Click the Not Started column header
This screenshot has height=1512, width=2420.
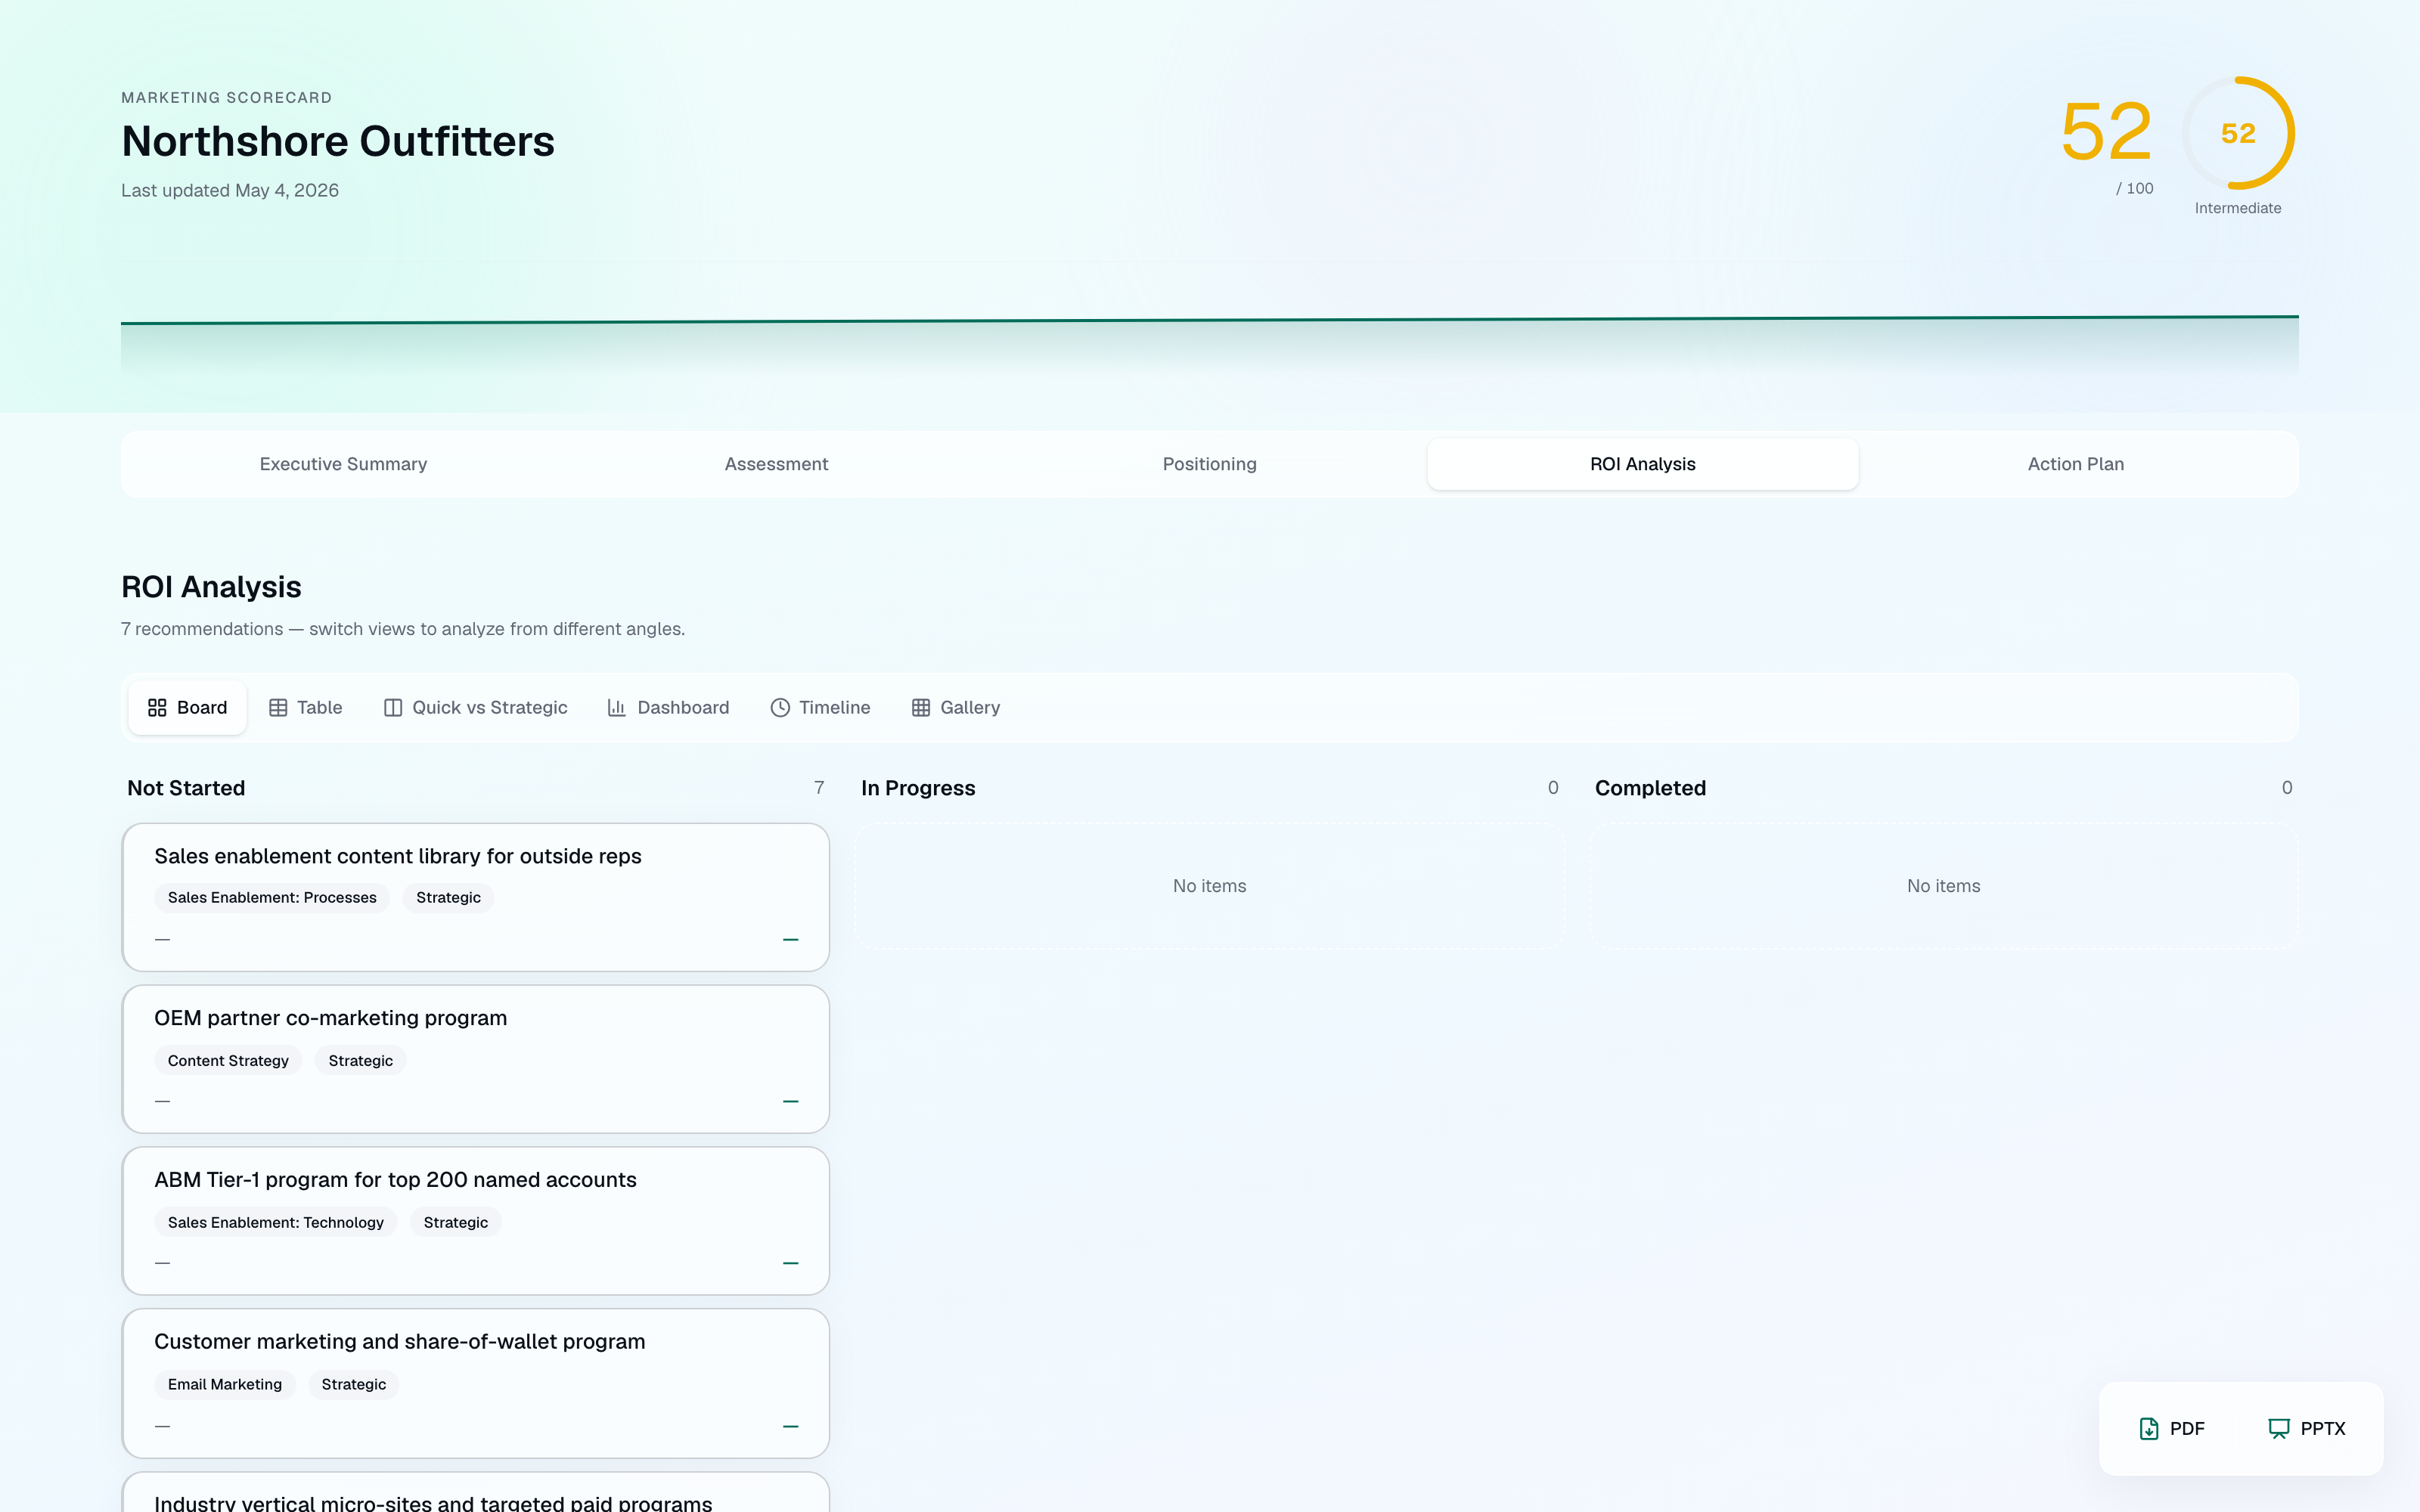[186, 788]
